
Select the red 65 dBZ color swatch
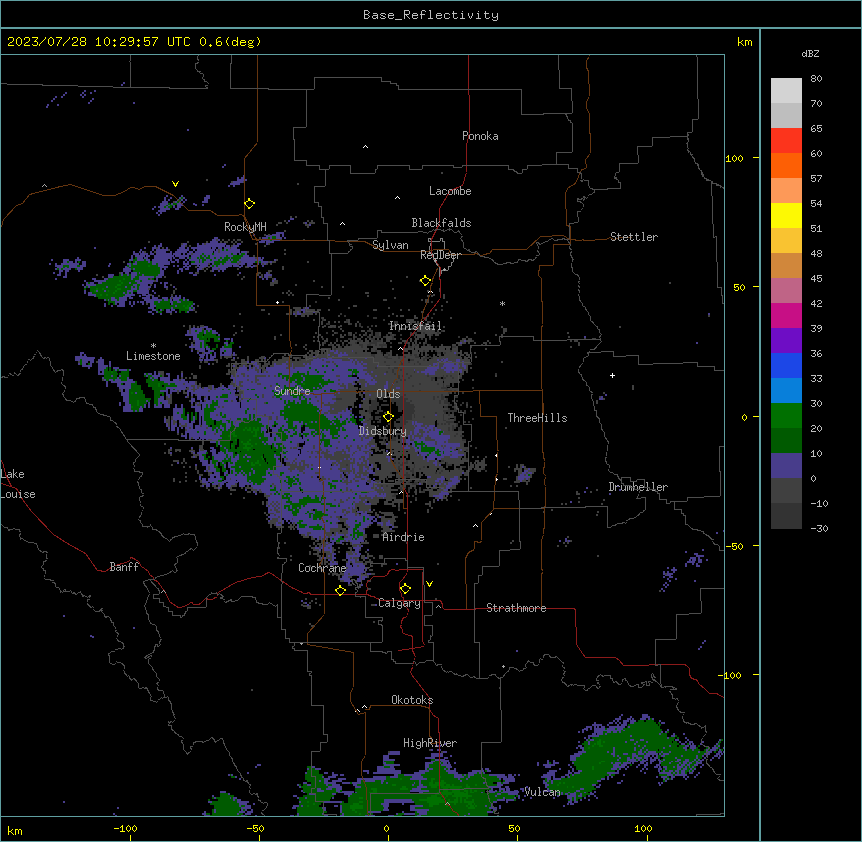786,140
